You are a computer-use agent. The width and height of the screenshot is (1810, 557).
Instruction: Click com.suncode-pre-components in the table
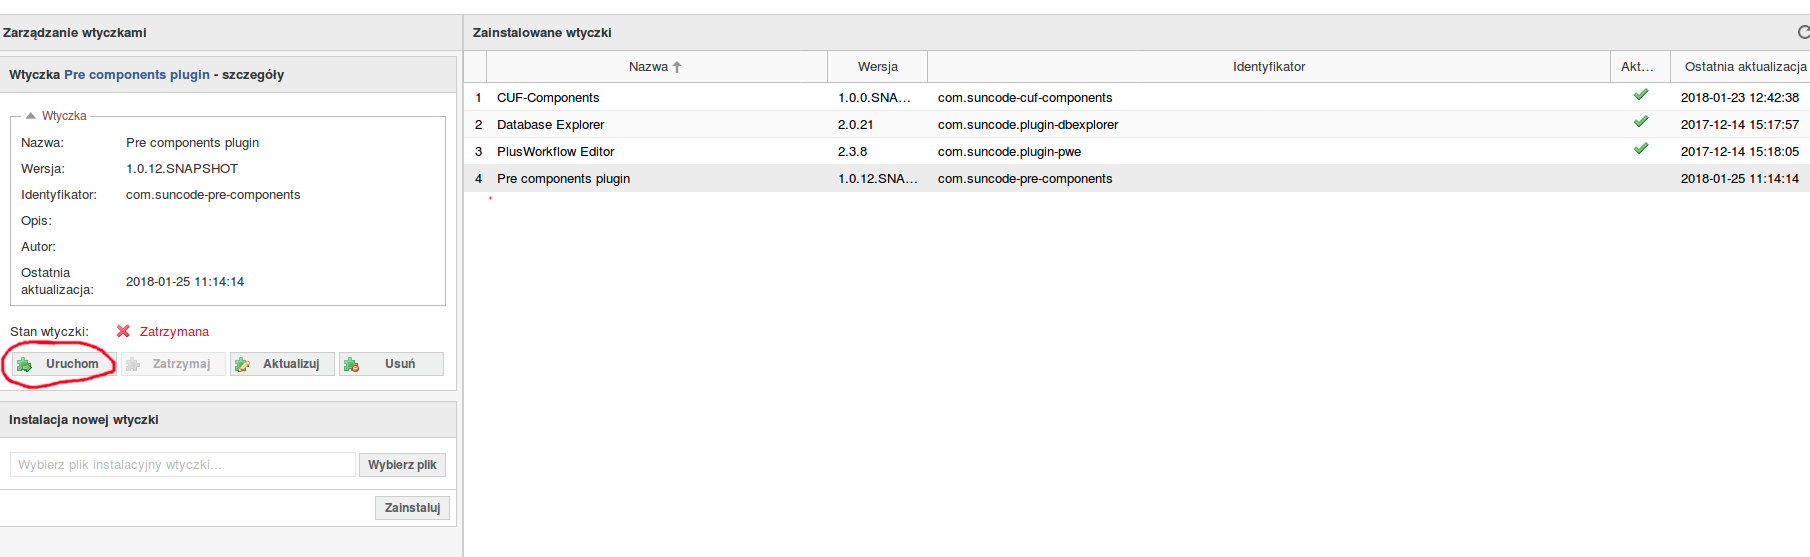[x=1025, y=179]
